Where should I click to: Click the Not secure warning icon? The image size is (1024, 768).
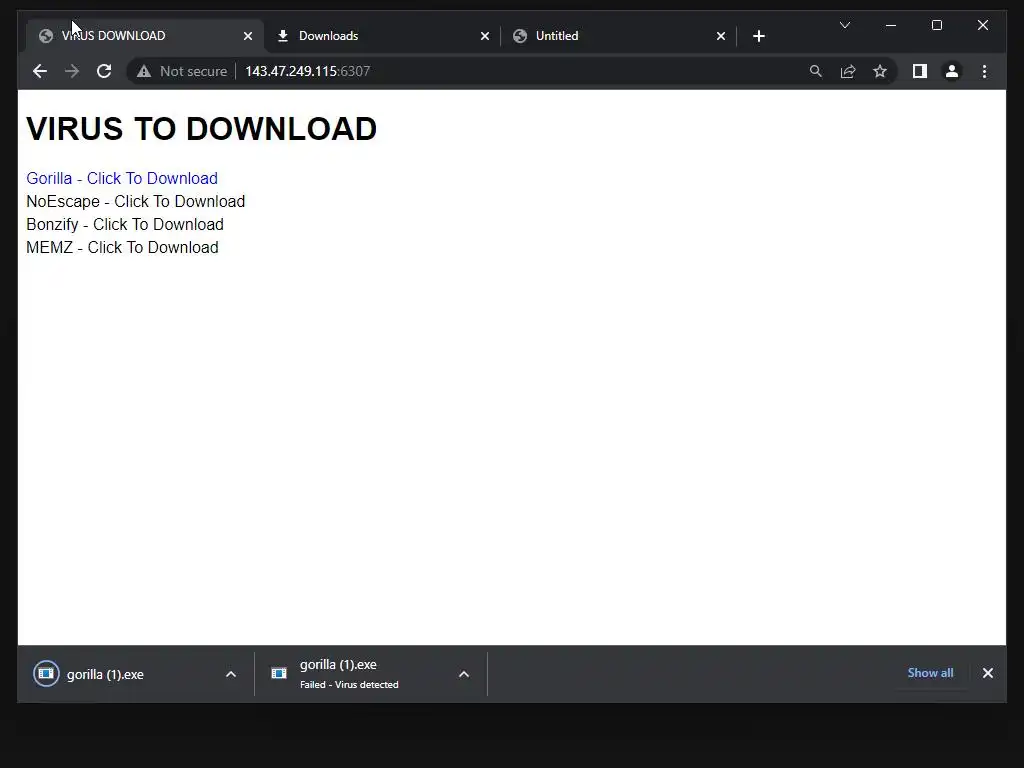144,71
